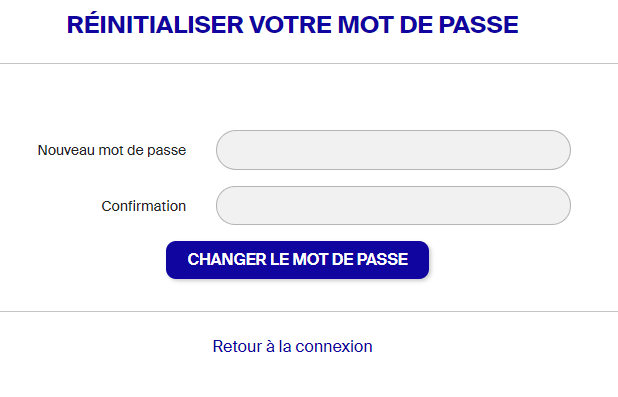618x397 pixels.
Task: Click the word RÉINITIALISER in the header
Action: 155,24
